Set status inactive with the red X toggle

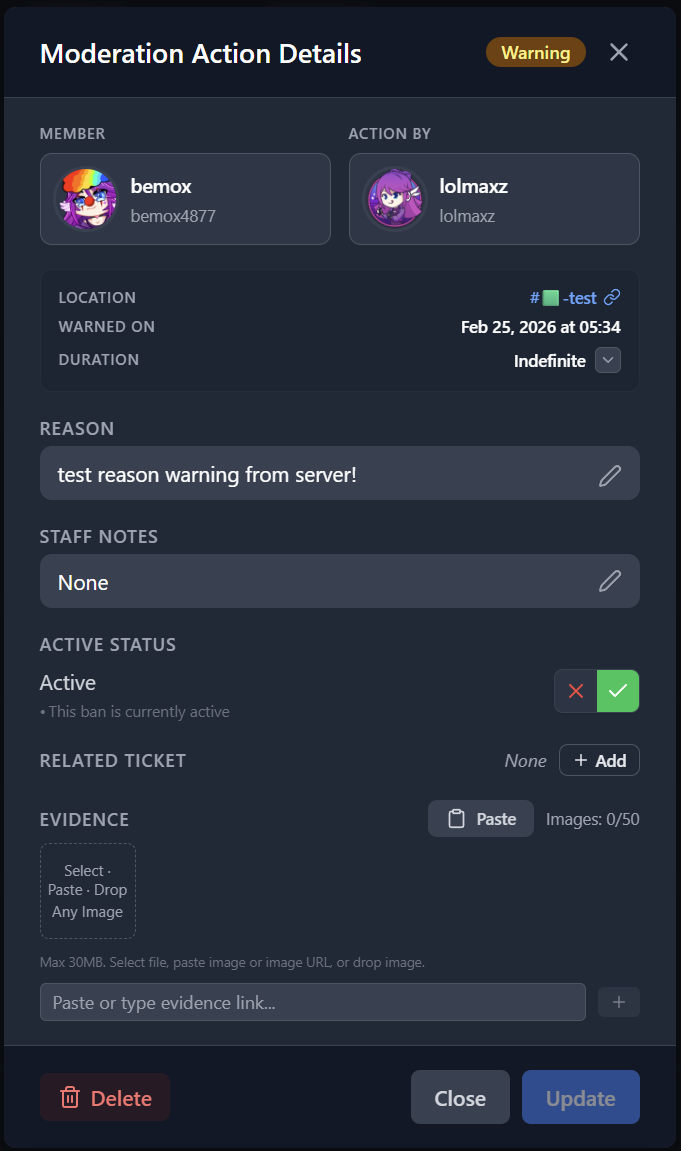coord(576,691)
